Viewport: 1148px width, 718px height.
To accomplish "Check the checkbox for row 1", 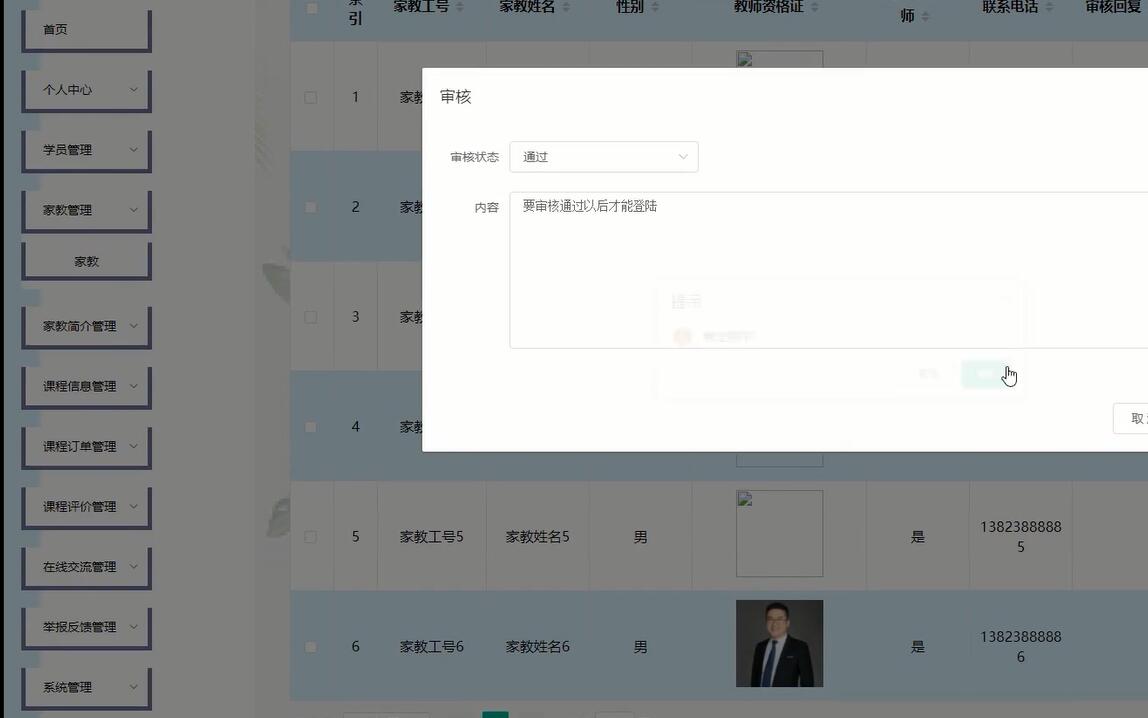I will (310, 97).
